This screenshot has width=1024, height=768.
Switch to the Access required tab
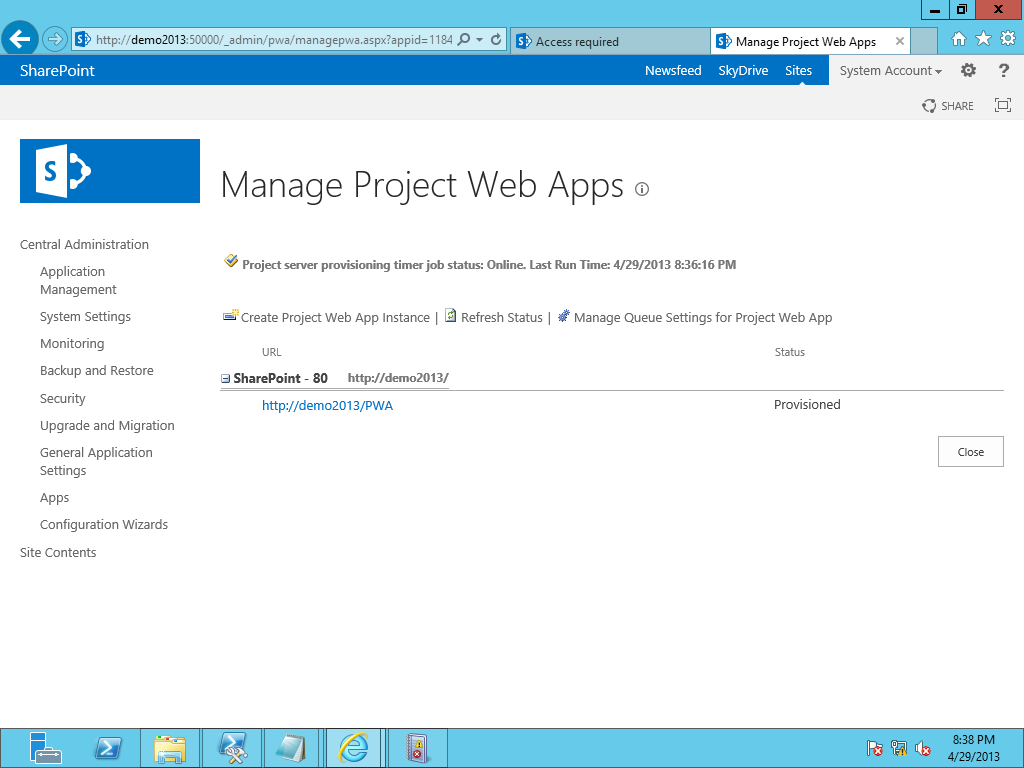coord(610,42)
